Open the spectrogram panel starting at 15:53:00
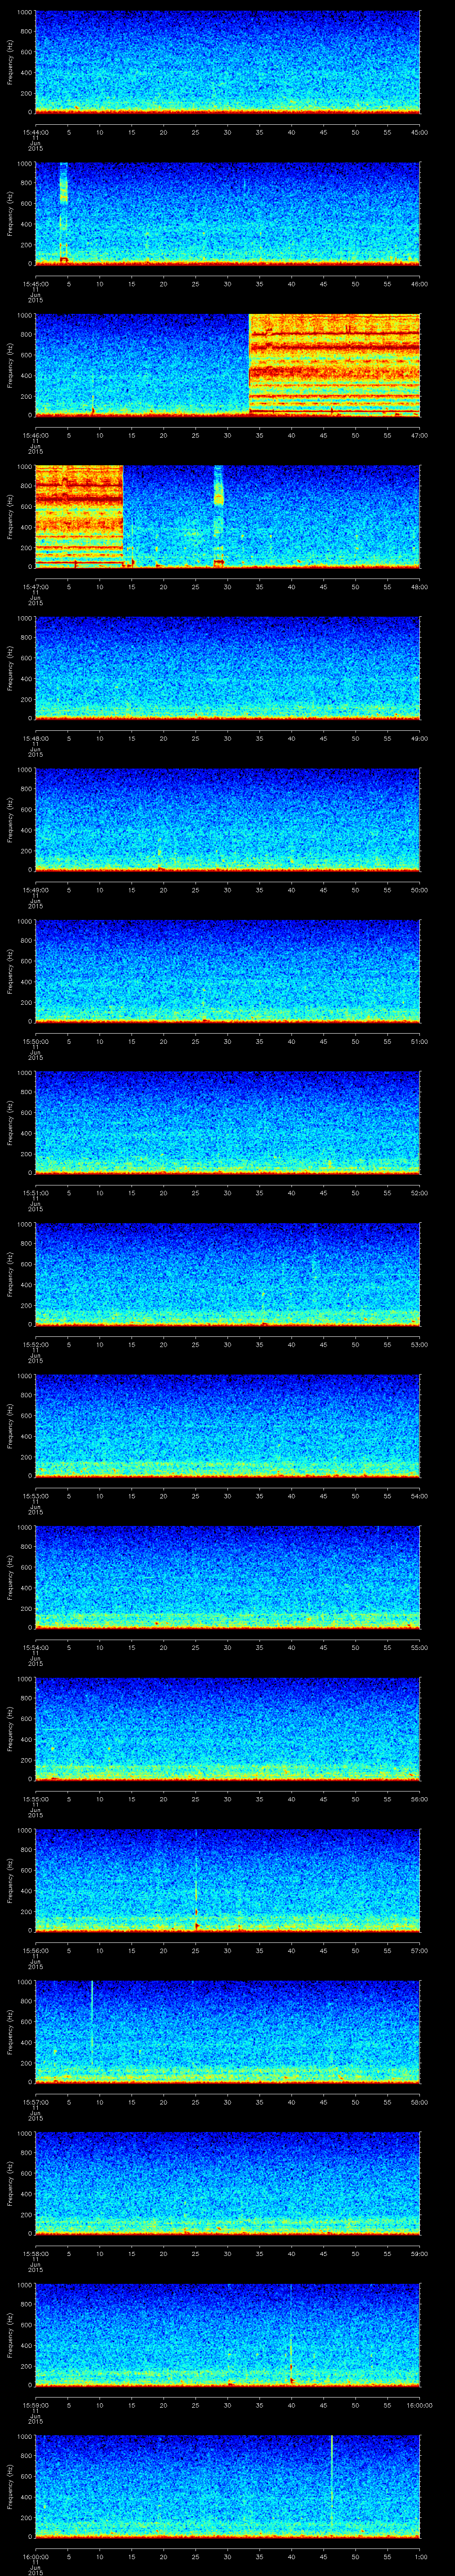 coord(227,1425)
